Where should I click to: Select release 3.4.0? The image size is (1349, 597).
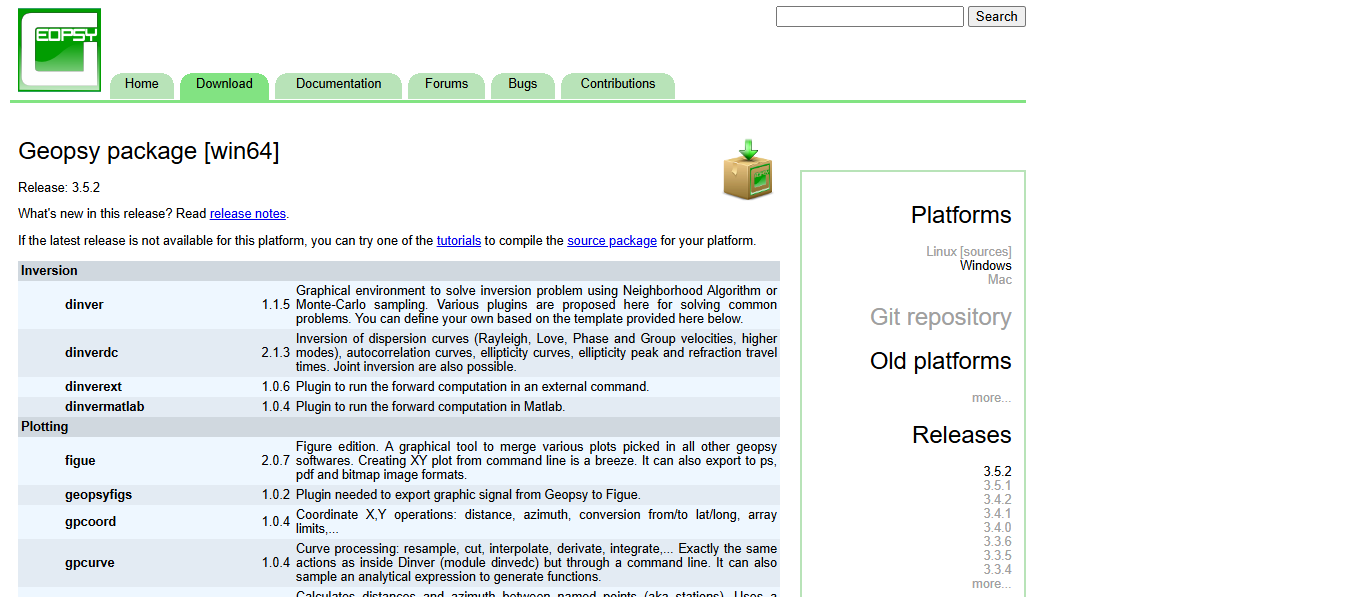997,528
